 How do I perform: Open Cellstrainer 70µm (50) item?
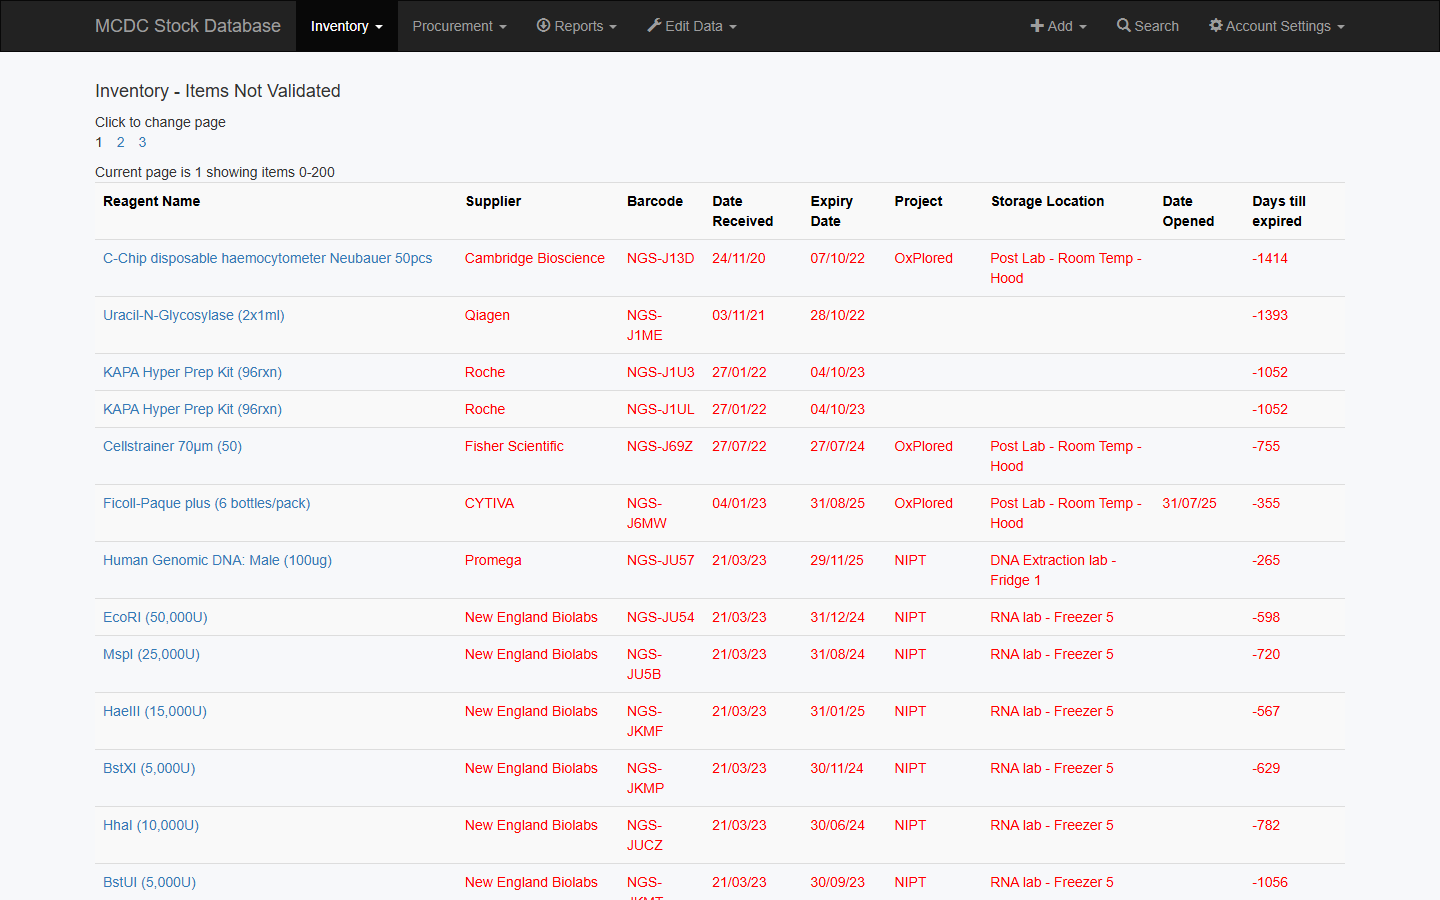172,446
